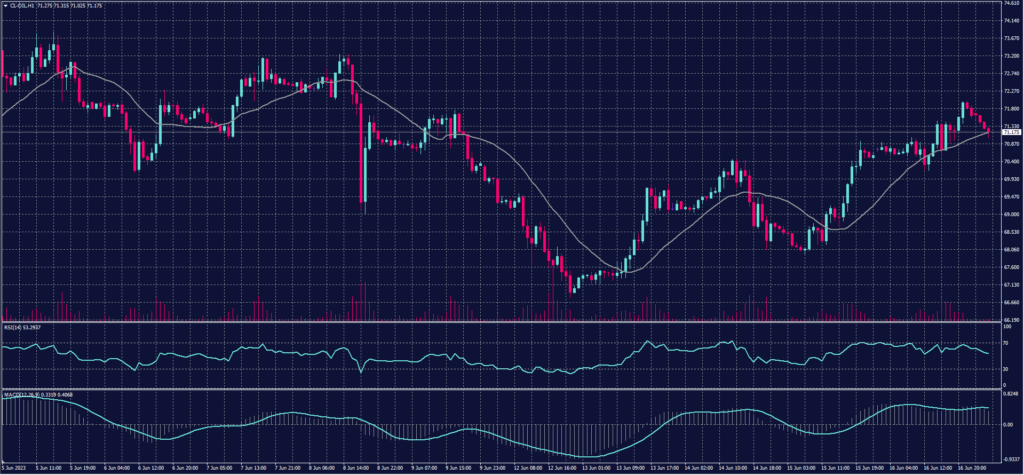The height and width of the screenshot is (475, 1024).
Task: Select the current price tag 71.175
Action: pos(1011,132)
